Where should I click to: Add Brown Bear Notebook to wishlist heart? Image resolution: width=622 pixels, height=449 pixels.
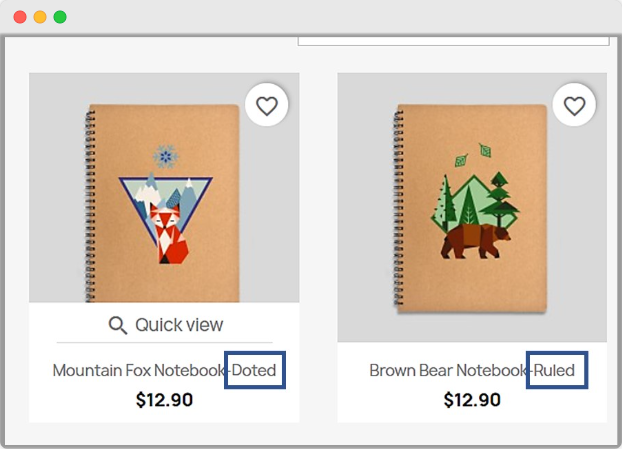[x=574, y=106]
